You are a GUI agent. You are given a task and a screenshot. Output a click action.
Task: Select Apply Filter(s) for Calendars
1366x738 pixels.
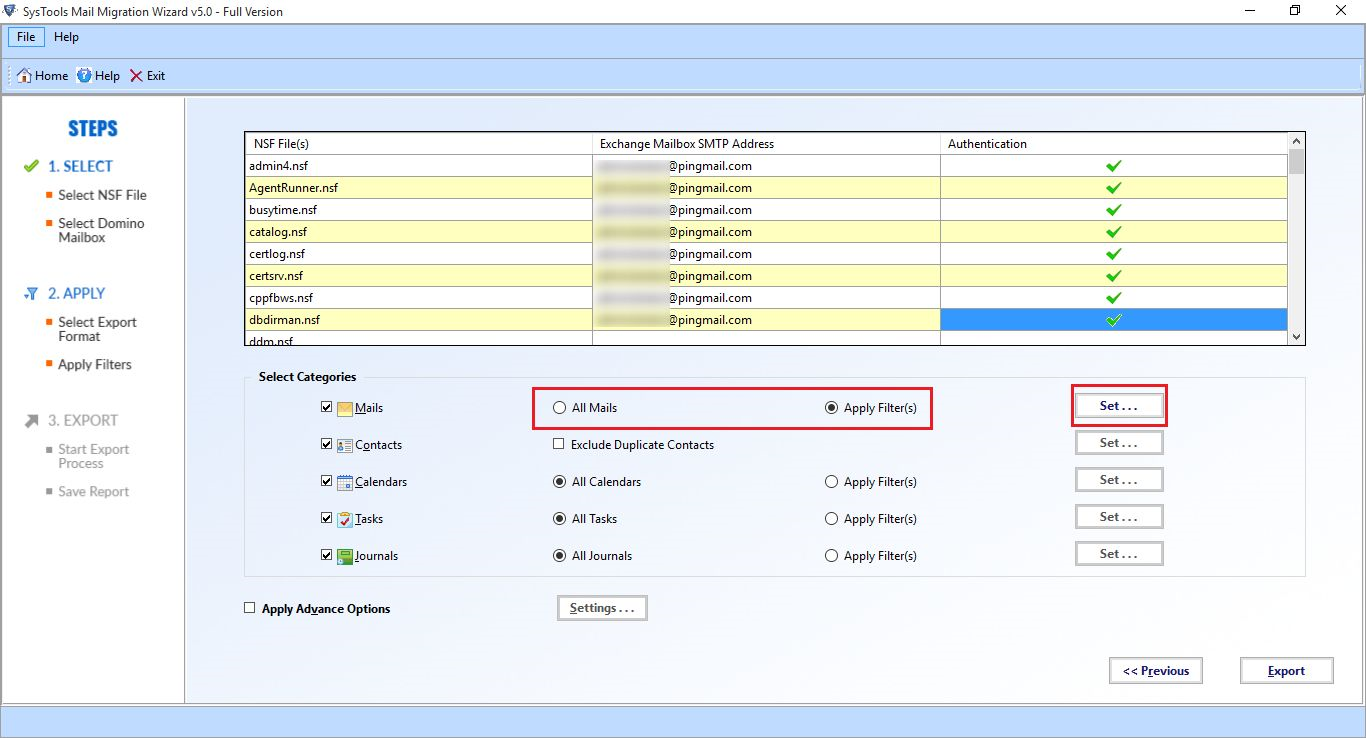click(x=831, y=482)
